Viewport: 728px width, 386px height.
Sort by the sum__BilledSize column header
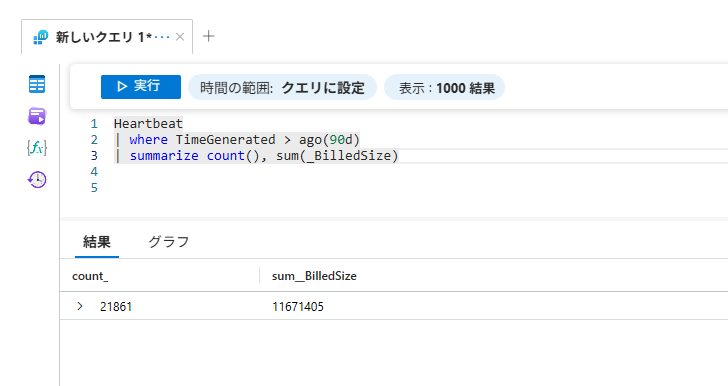tap(314, 276)
